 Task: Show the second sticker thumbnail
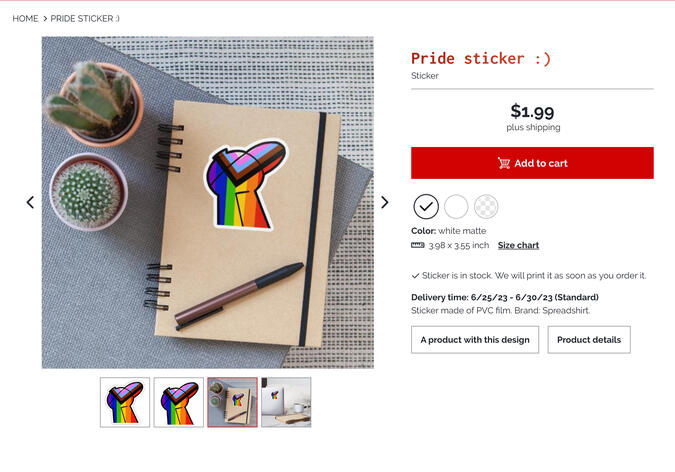179,402
